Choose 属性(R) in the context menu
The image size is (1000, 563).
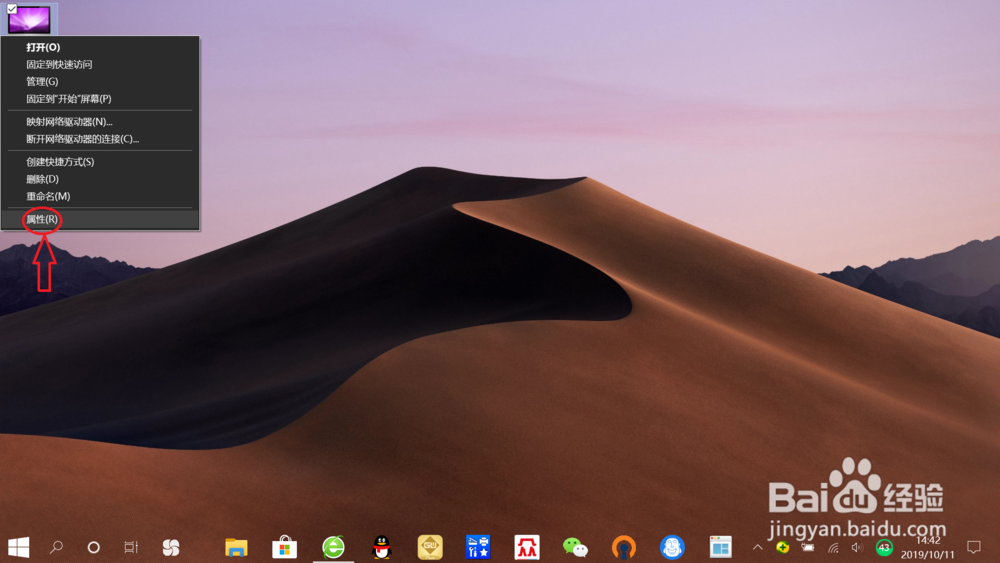pos(100,219)
